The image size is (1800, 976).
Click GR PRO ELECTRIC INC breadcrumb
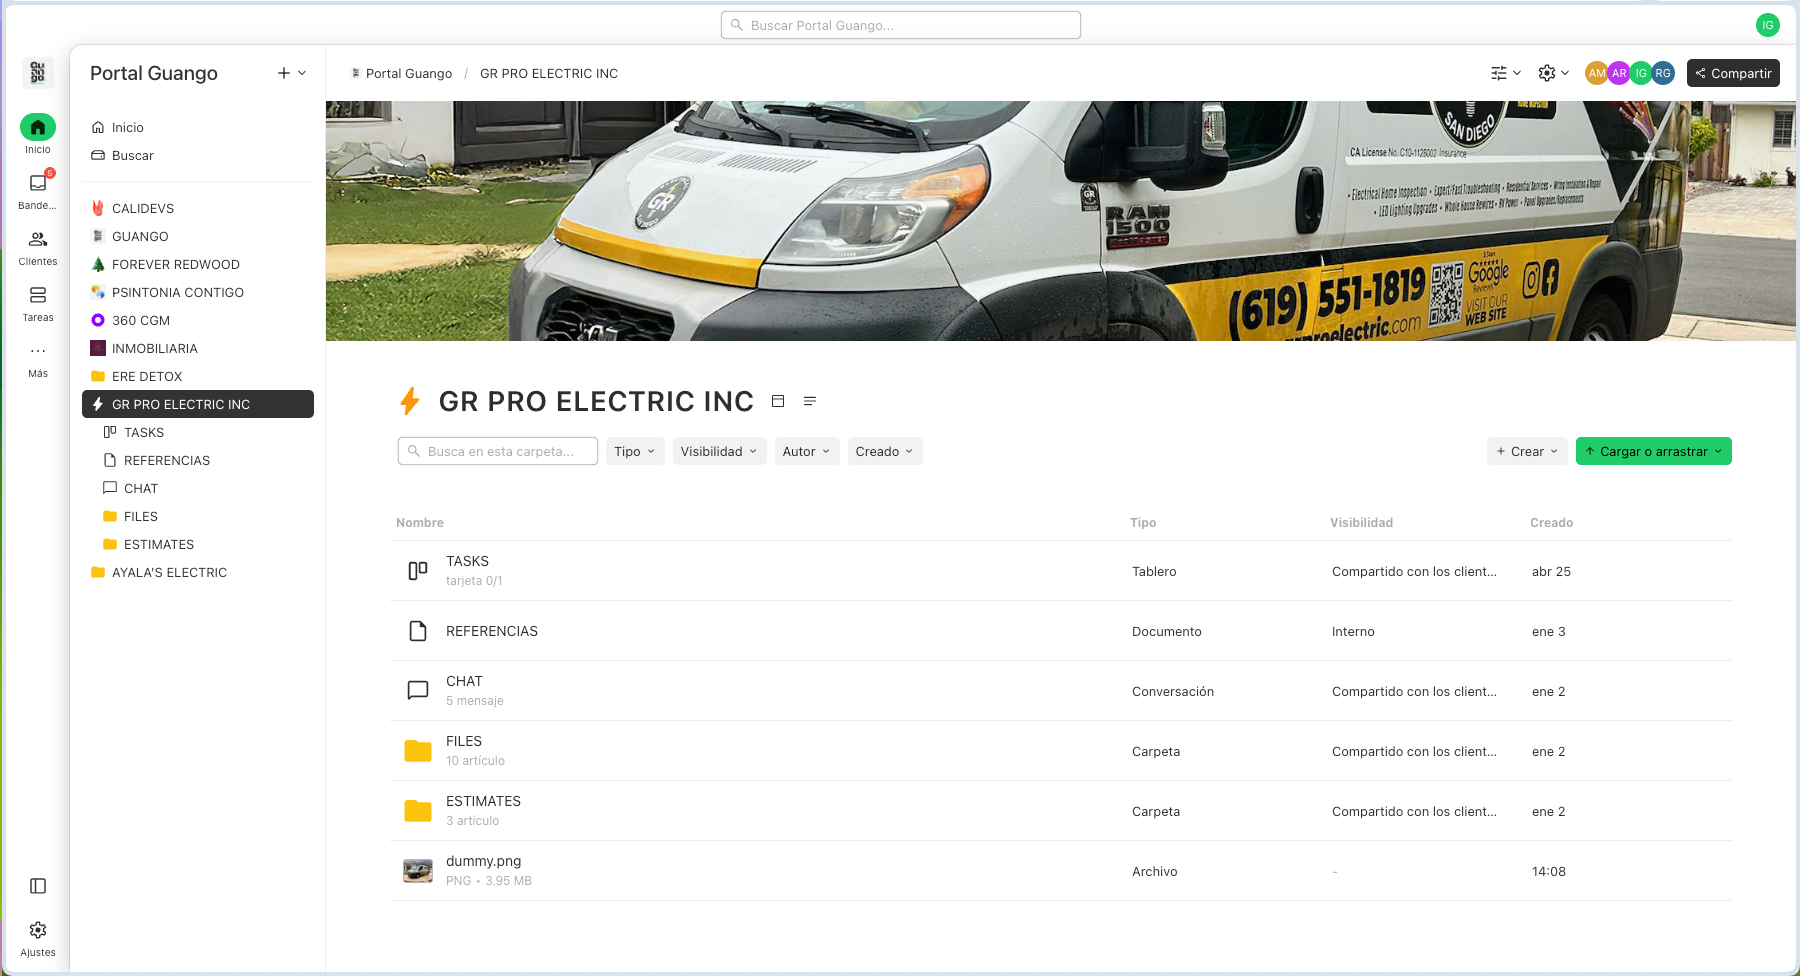[x=549, y=73]
